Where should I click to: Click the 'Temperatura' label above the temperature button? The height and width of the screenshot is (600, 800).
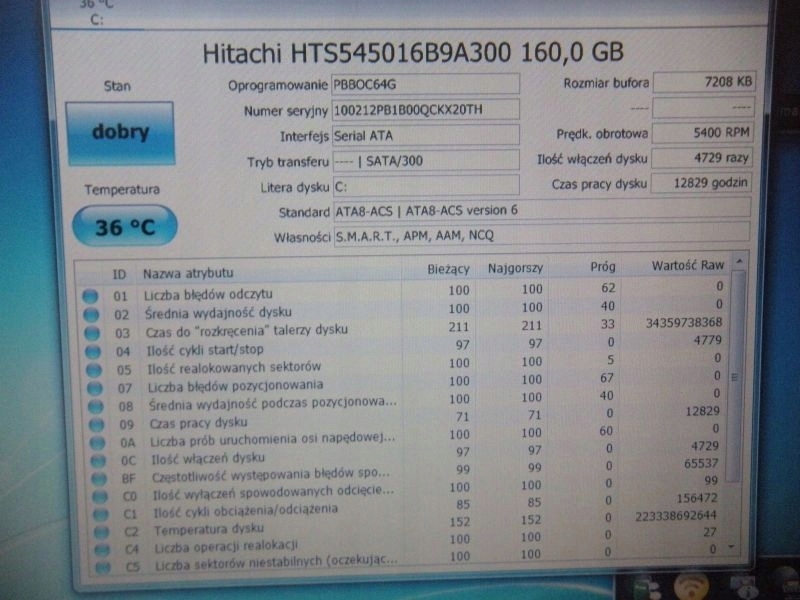click(122, 190)
